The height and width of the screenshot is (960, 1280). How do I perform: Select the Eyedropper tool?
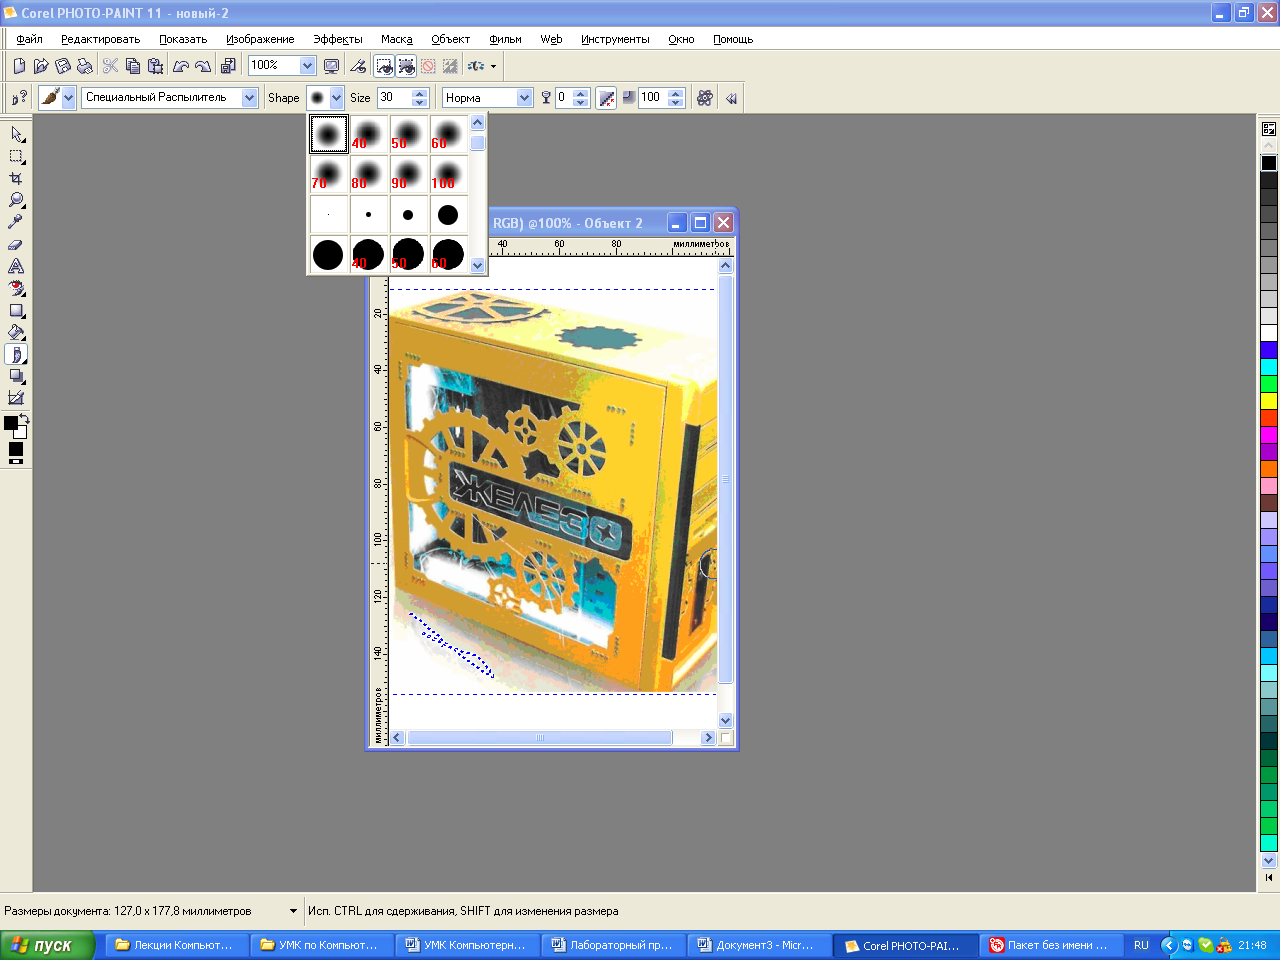pos(16,222)
